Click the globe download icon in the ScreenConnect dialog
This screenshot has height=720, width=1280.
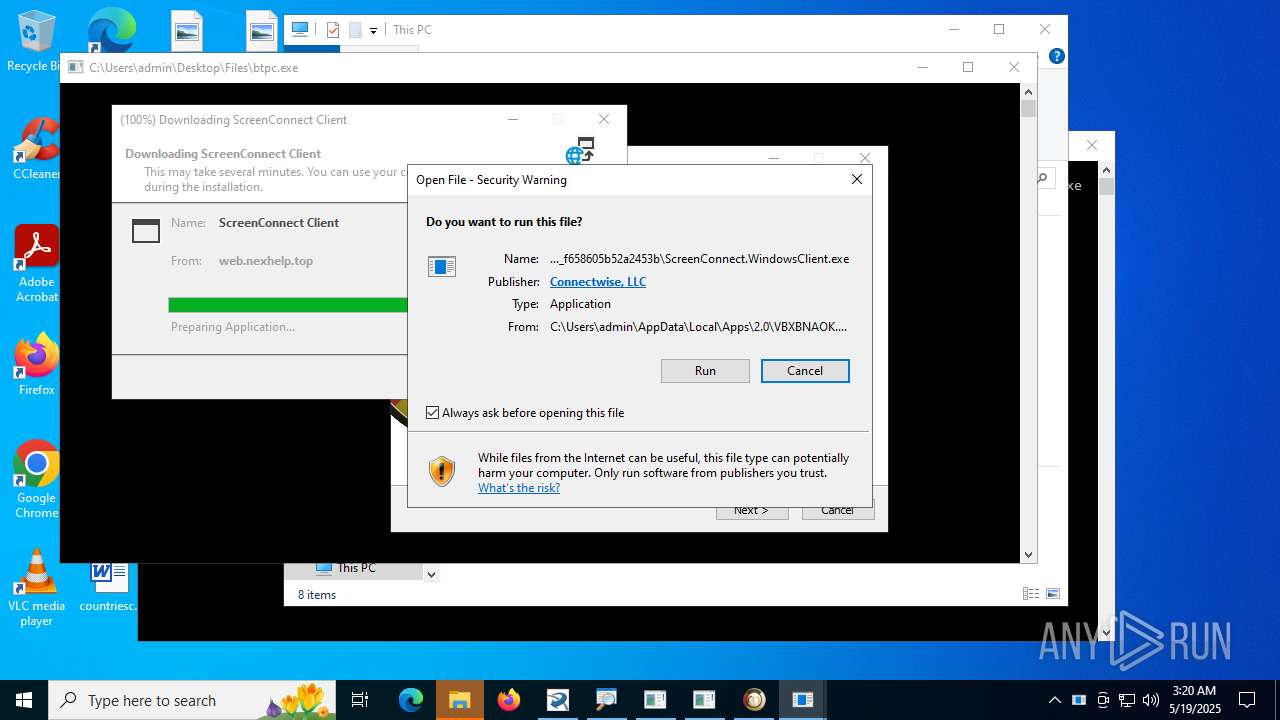[x=580, y=151]
